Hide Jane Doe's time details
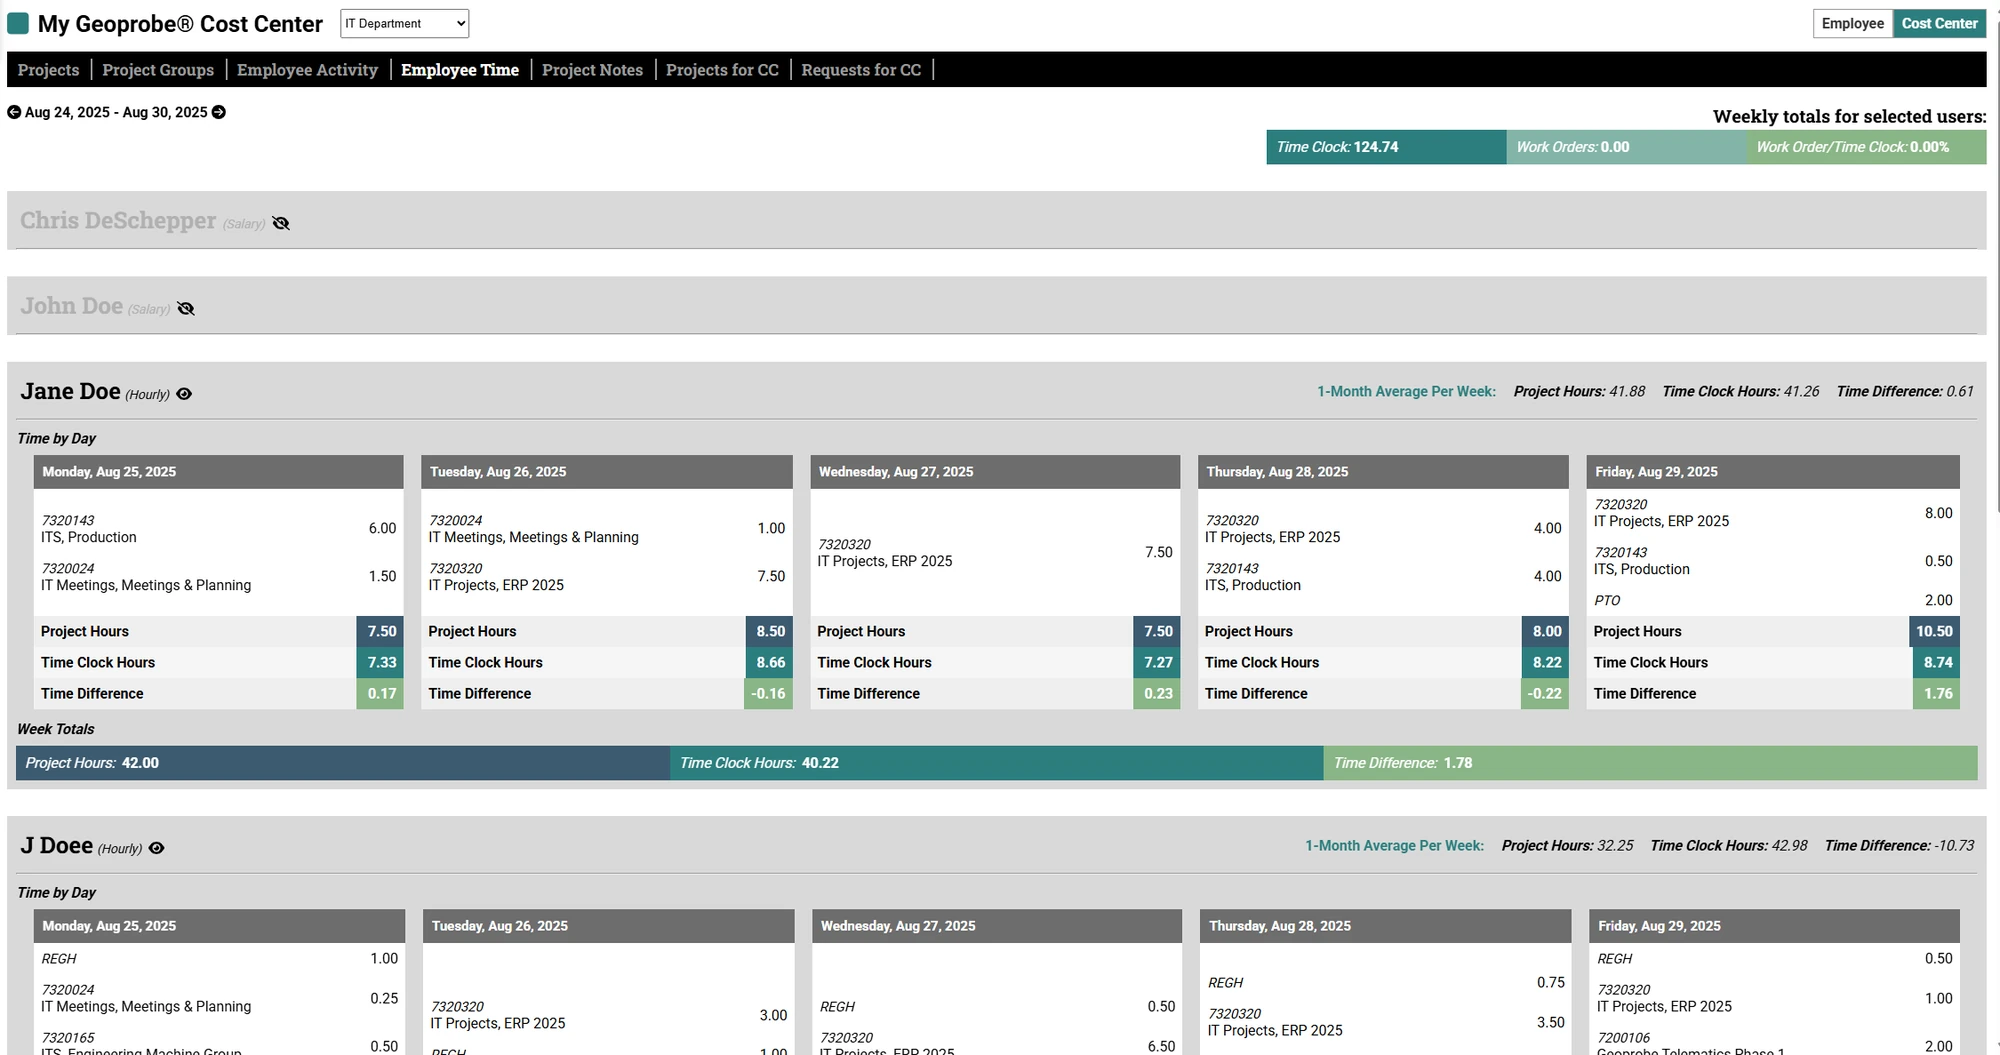 (184, 394)
